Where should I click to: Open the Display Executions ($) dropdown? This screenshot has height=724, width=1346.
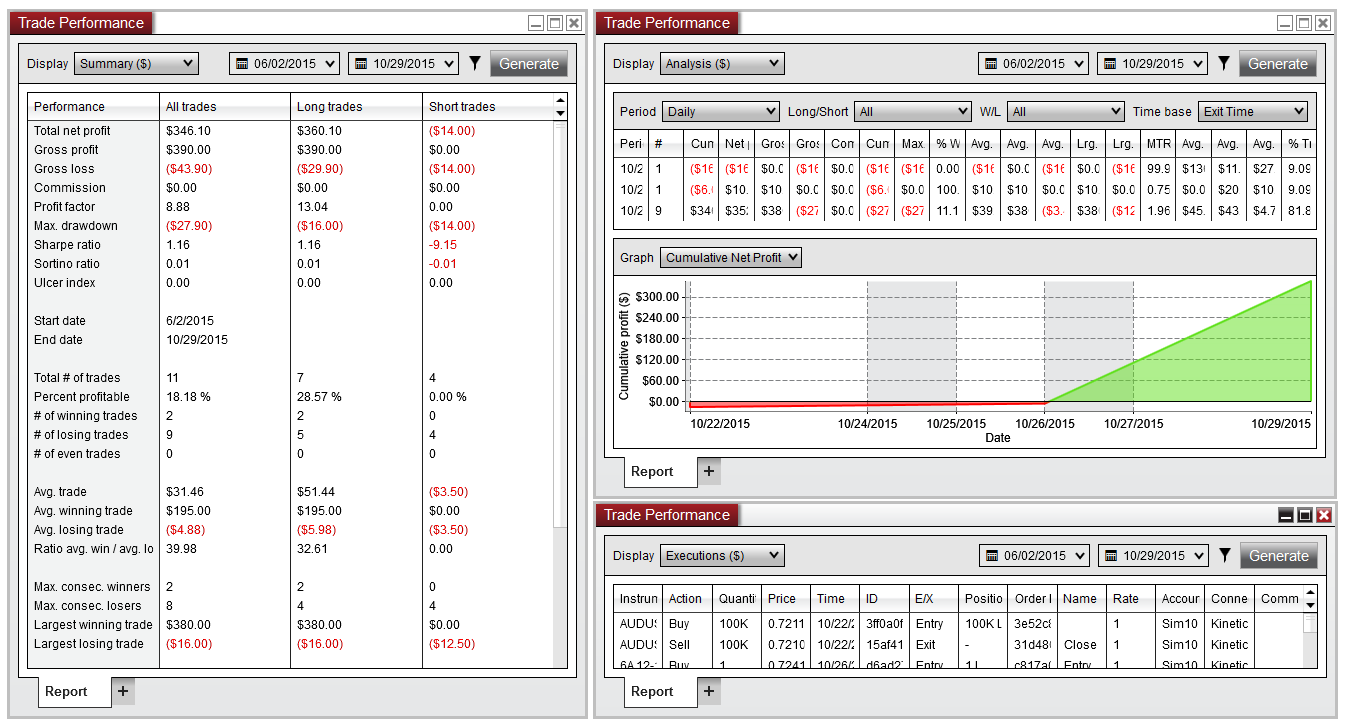722,556
